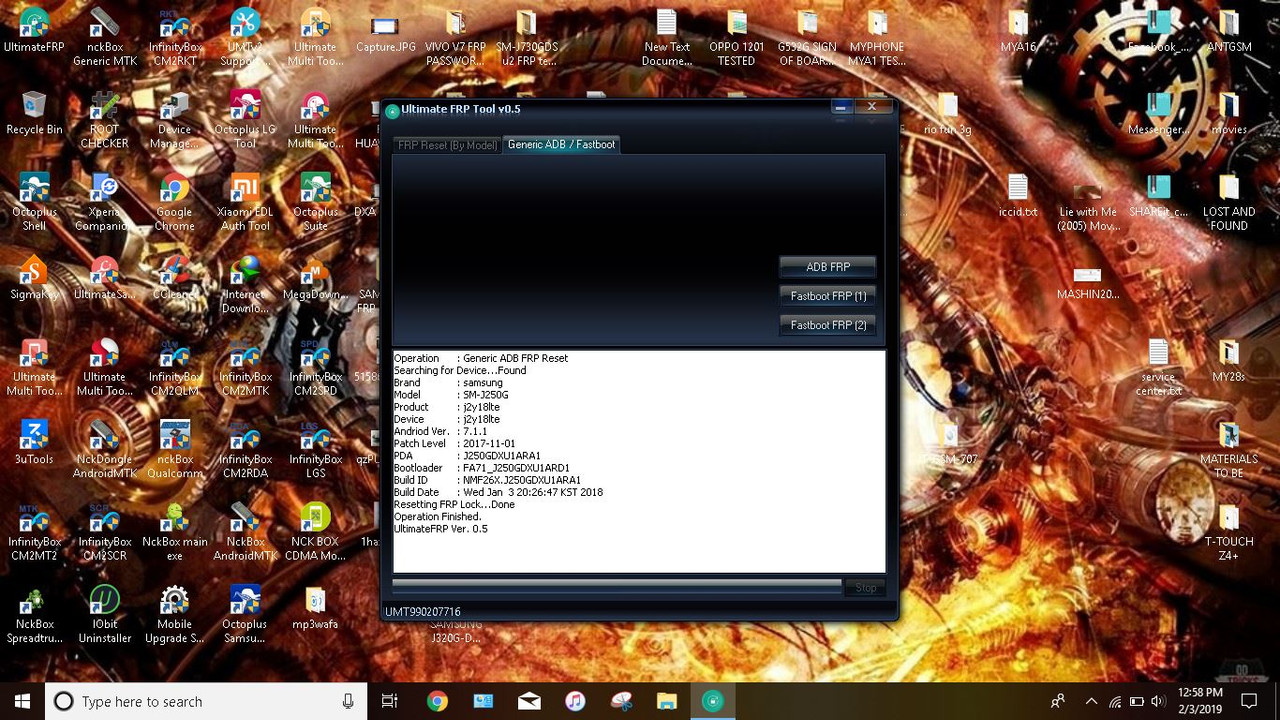Select the UMTv2 Support desktop icon
Image resolution: width=1280 pixels, height=720 pixels.
[245, 38]
